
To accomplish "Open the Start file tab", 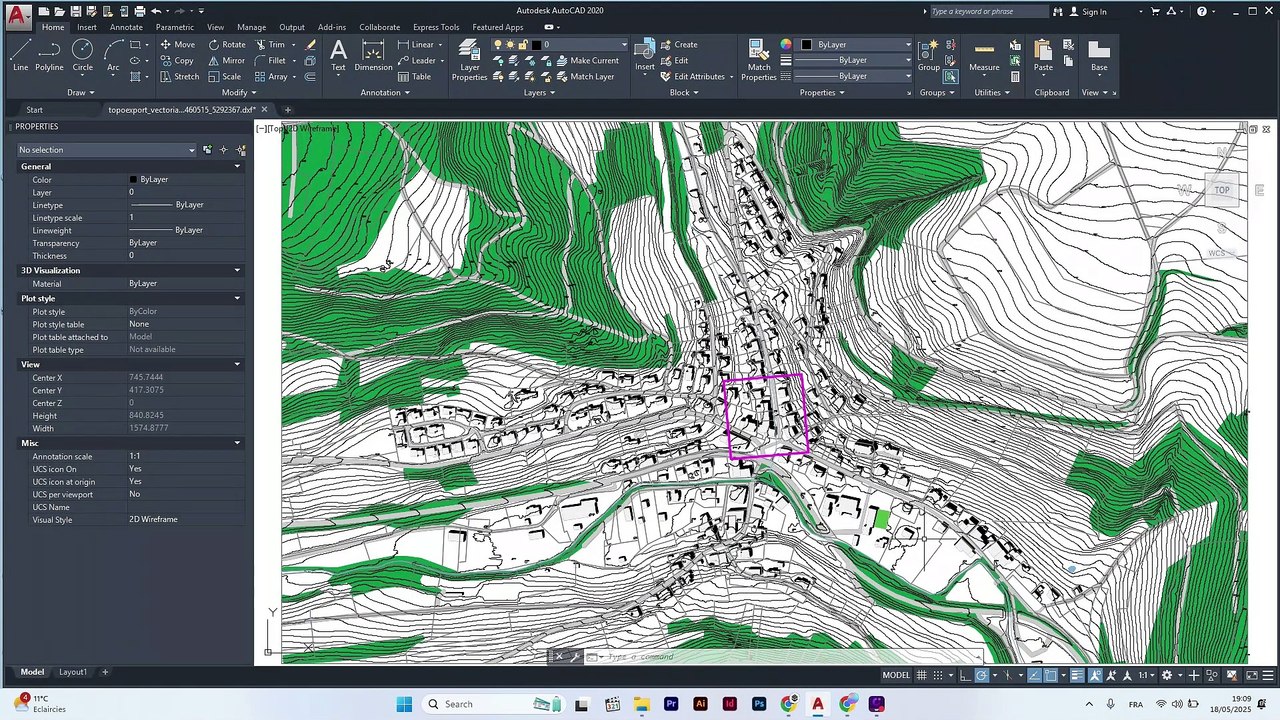I will [34, 110].
